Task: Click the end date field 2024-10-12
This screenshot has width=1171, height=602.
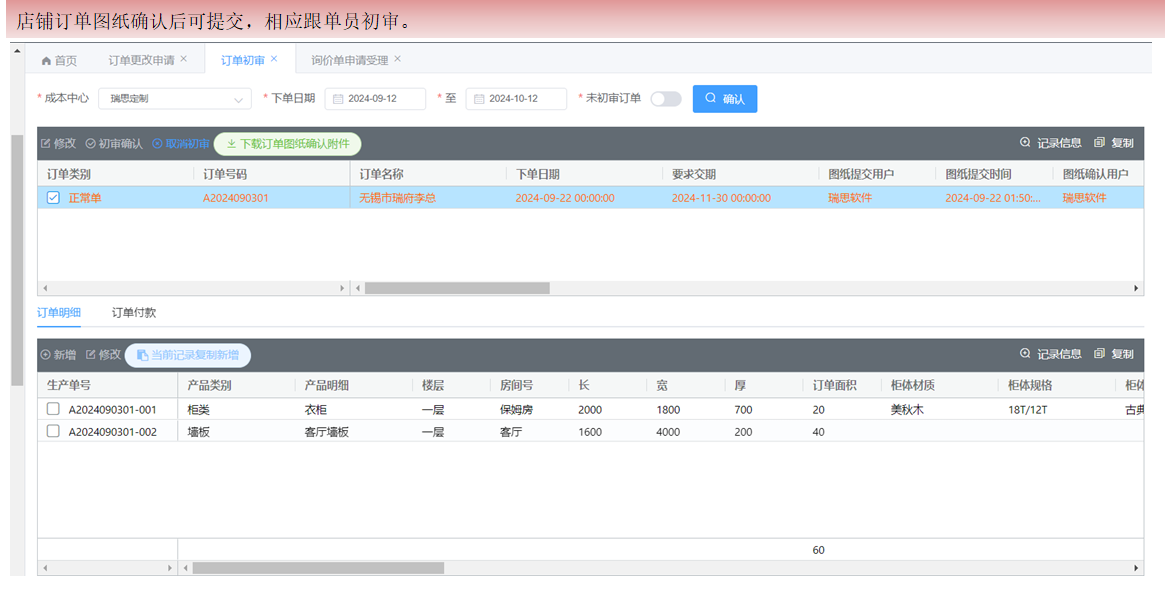Action: (516, 99)
